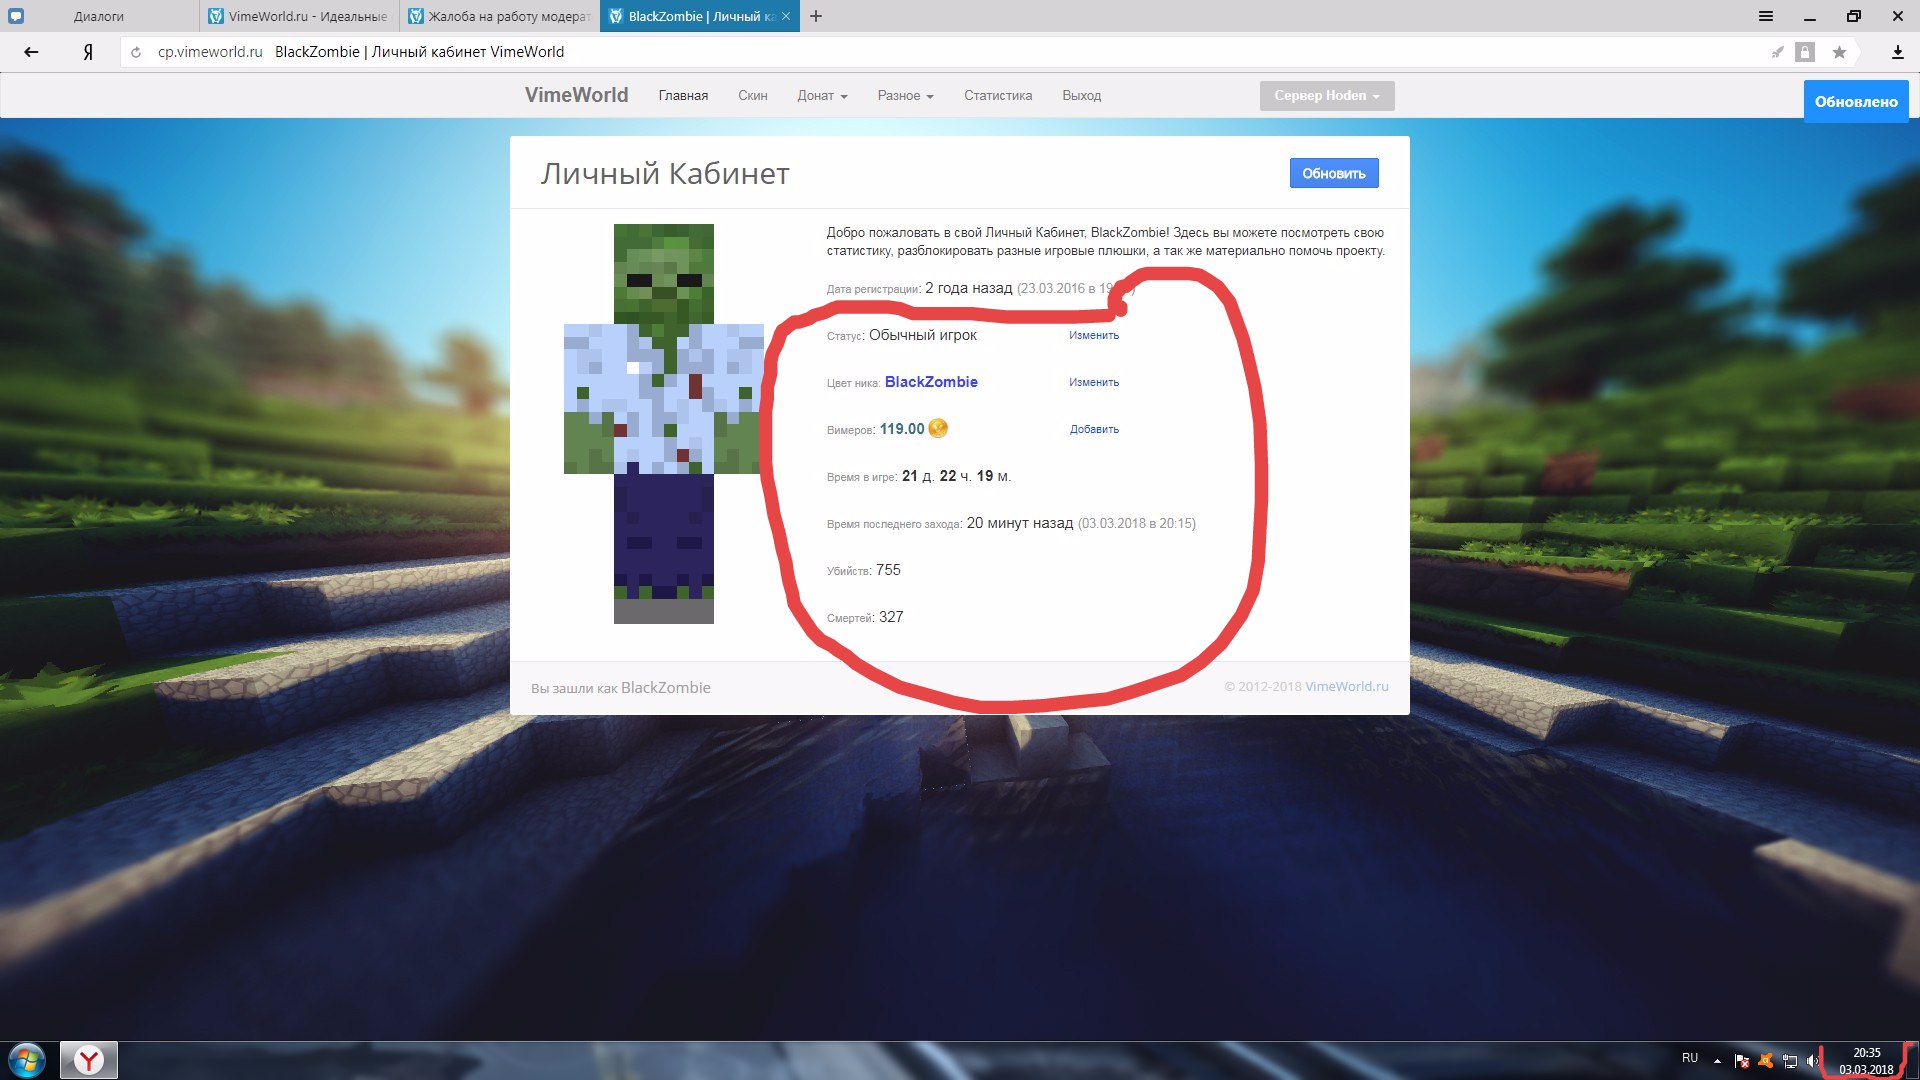The image size is (1920, 1080).
Task: Go back with the browser back arrow
Action: pyautogui.click(x=31, y=52)
